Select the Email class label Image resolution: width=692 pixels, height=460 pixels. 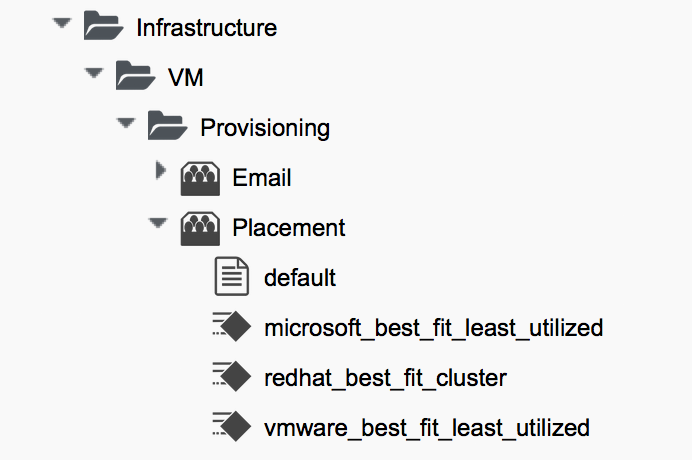(x=262, y=178)
